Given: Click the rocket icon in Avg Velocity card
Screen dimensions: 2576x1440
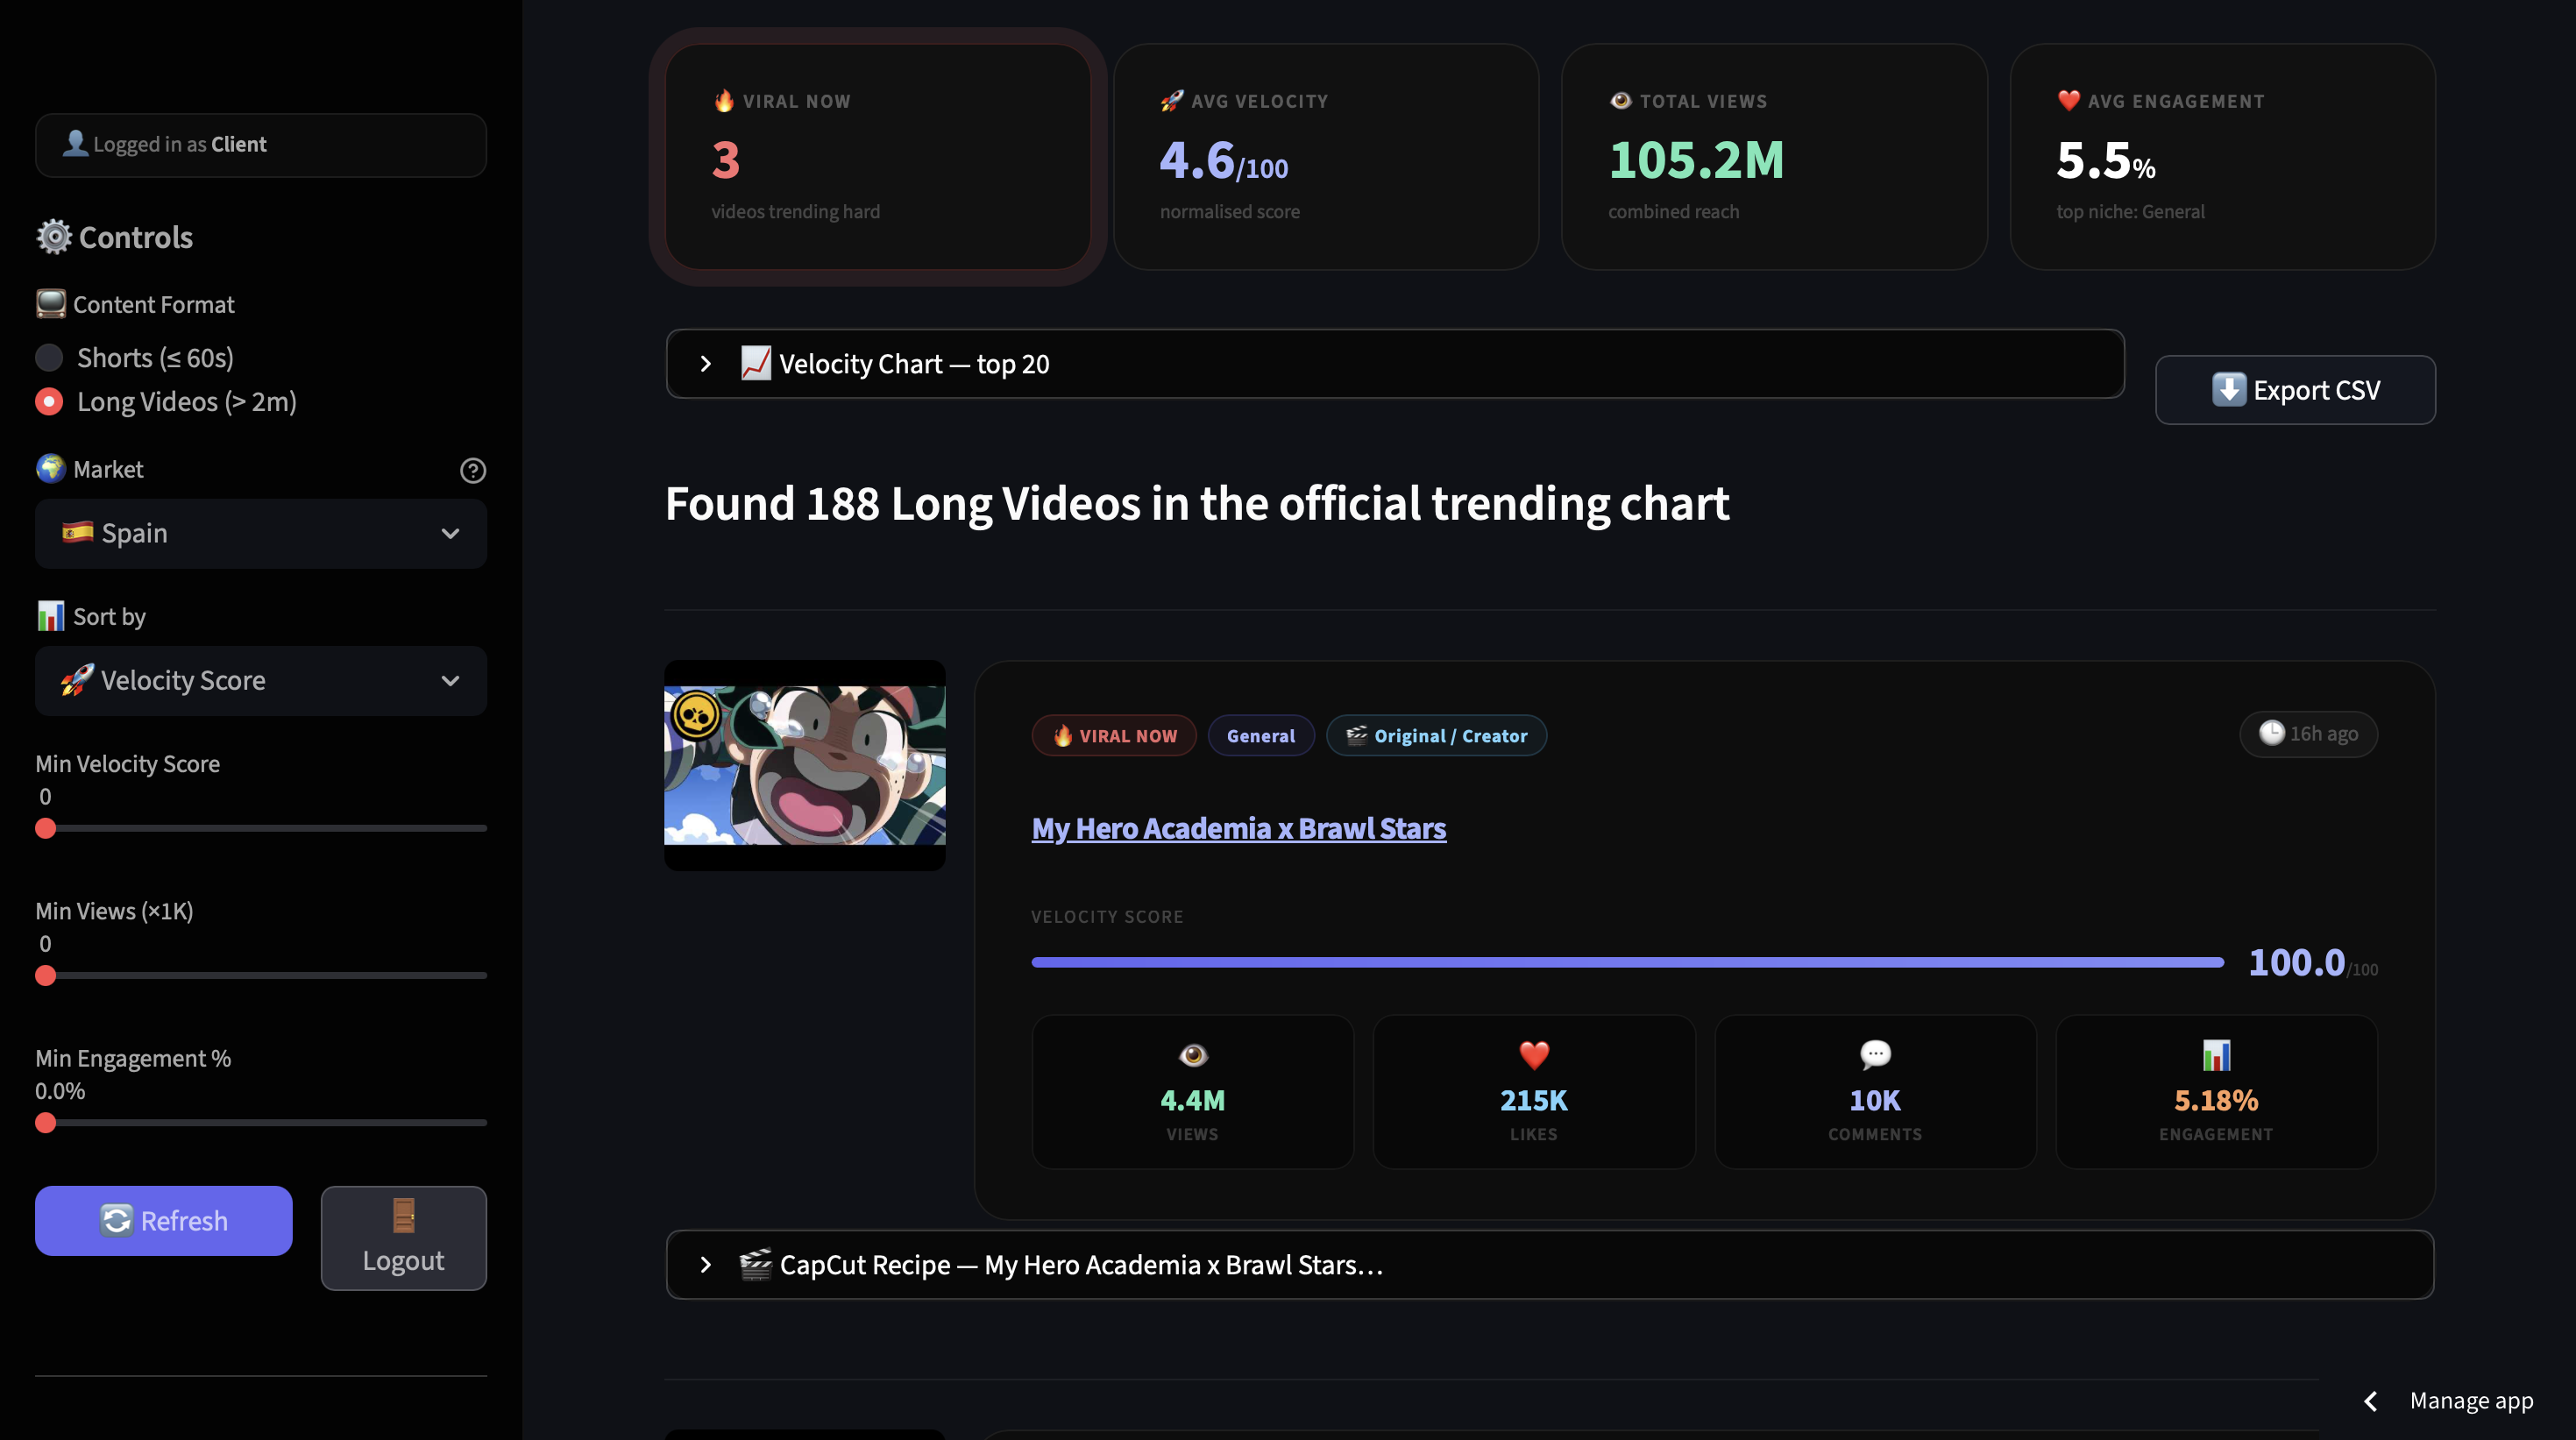Looking at the screenshot, I should [1171, 101].
